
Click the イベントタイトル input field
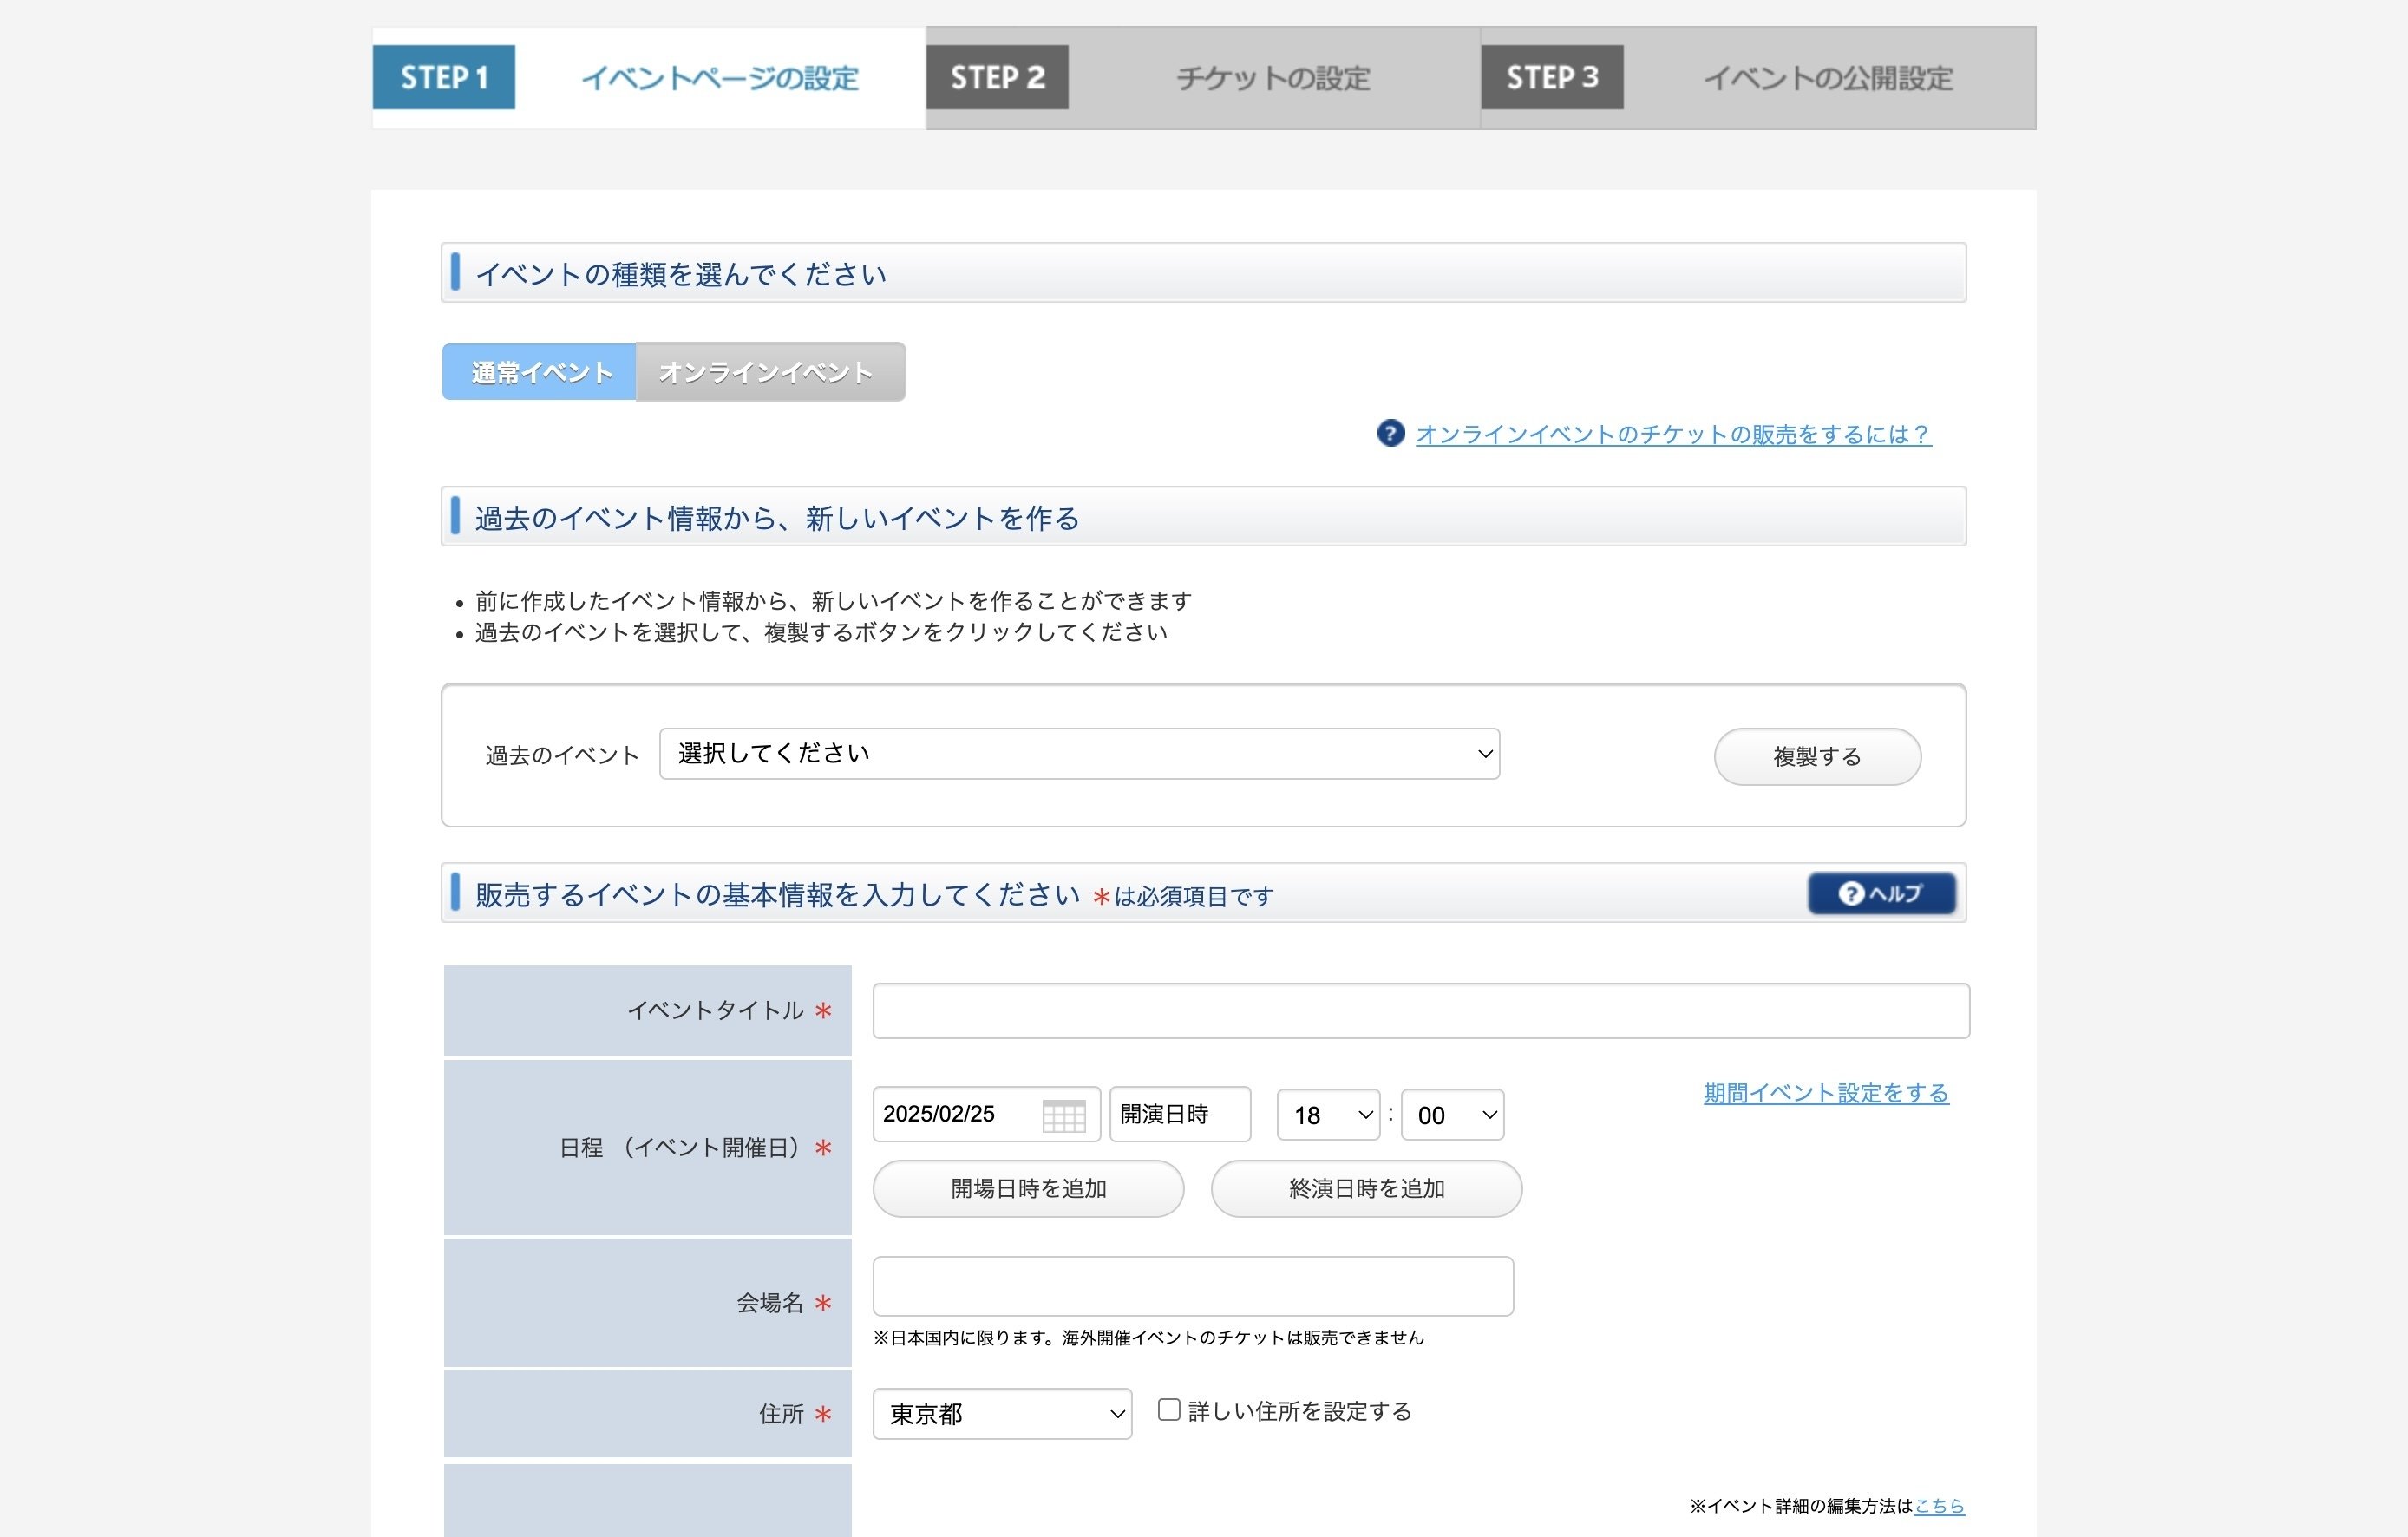pos(1420,1010)
